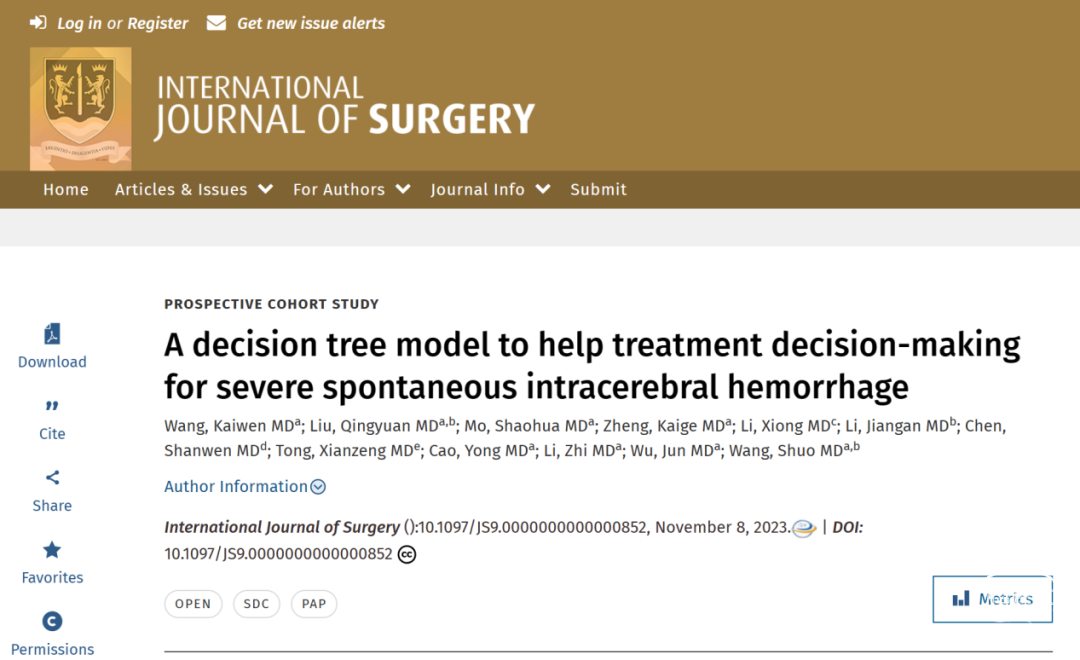Image resolution: width=1080 pixels, height=660 pixels.
Task: Click the Register link
Action: click(158, 23)
